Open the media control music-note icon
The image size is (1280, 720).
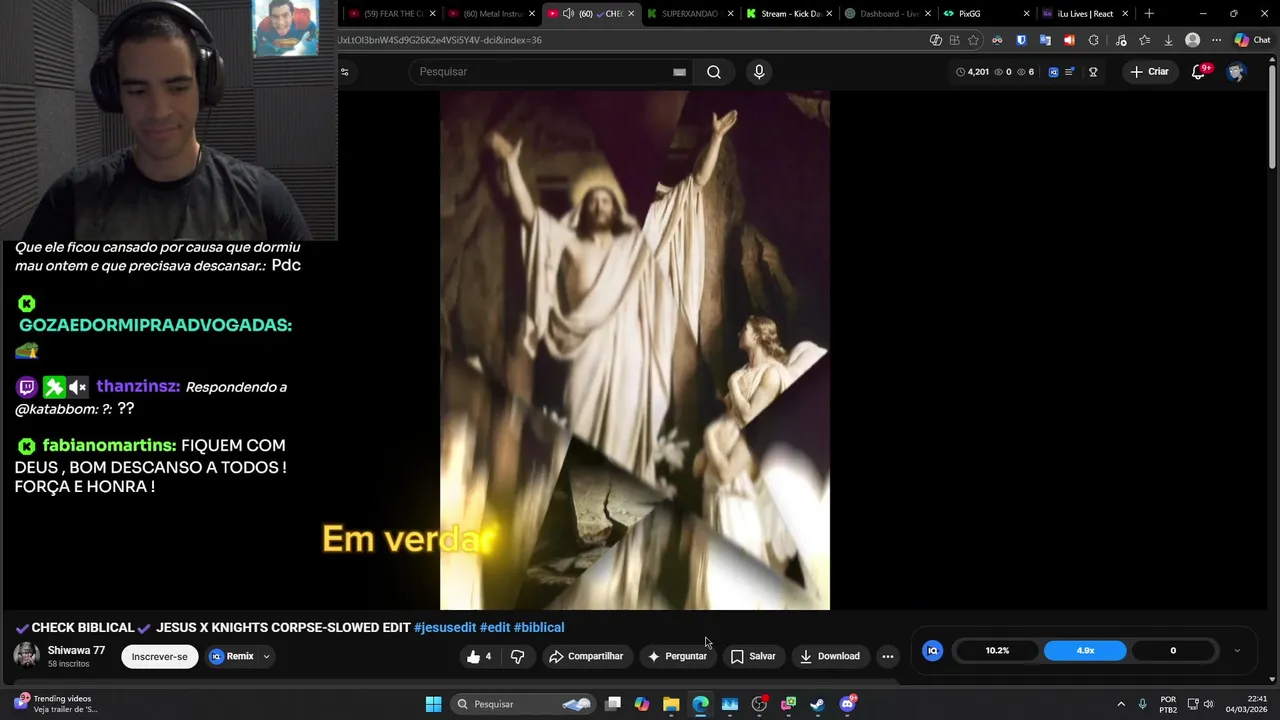coord(1121,40)
